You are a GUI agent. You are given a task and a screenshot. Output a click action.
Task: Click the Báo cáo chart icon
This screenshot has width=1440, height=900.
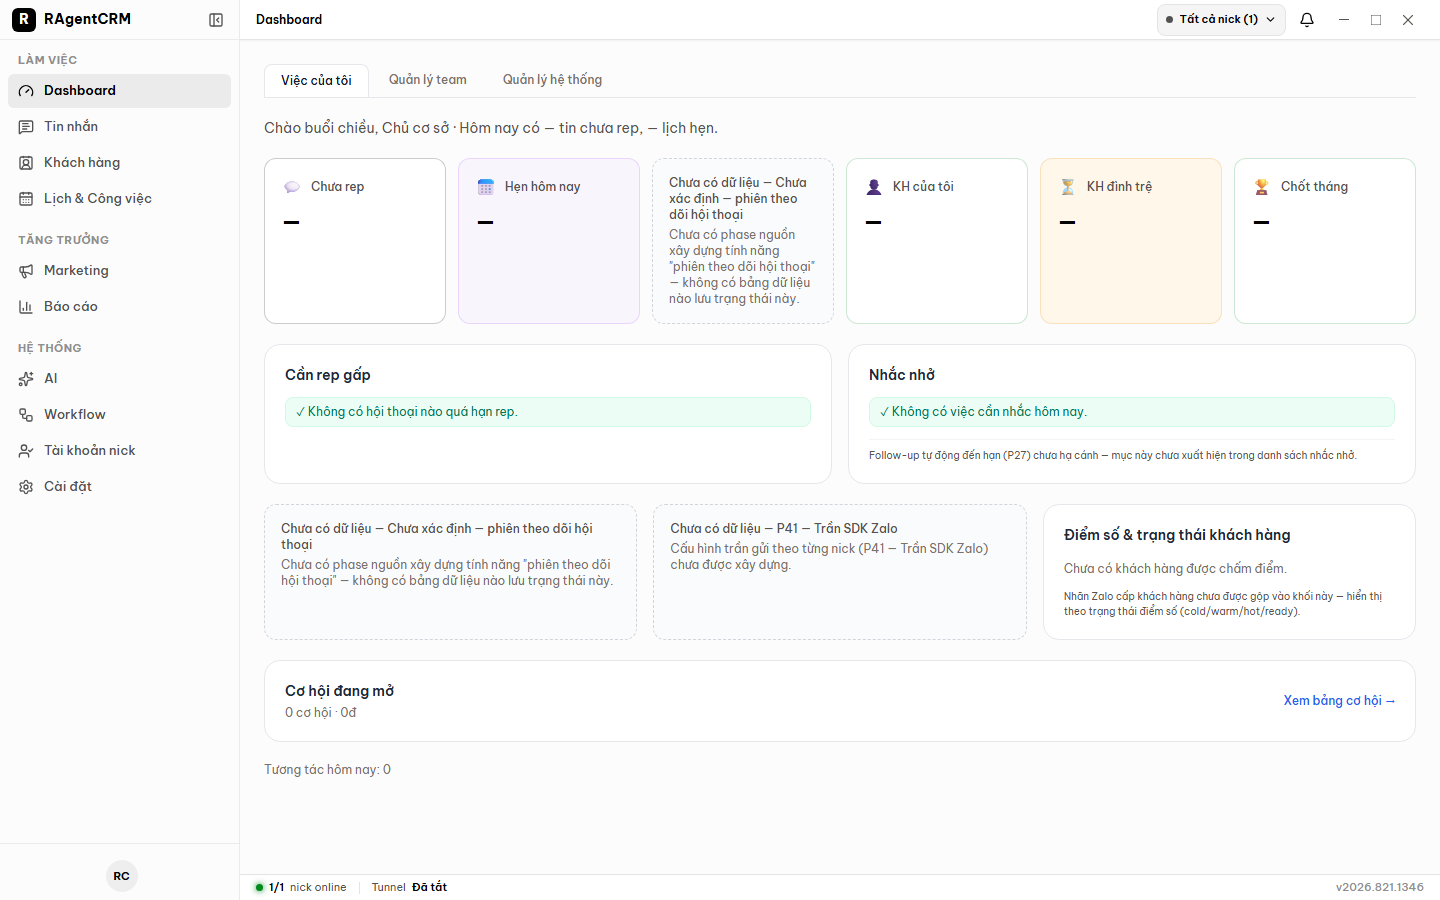(26, 307)
